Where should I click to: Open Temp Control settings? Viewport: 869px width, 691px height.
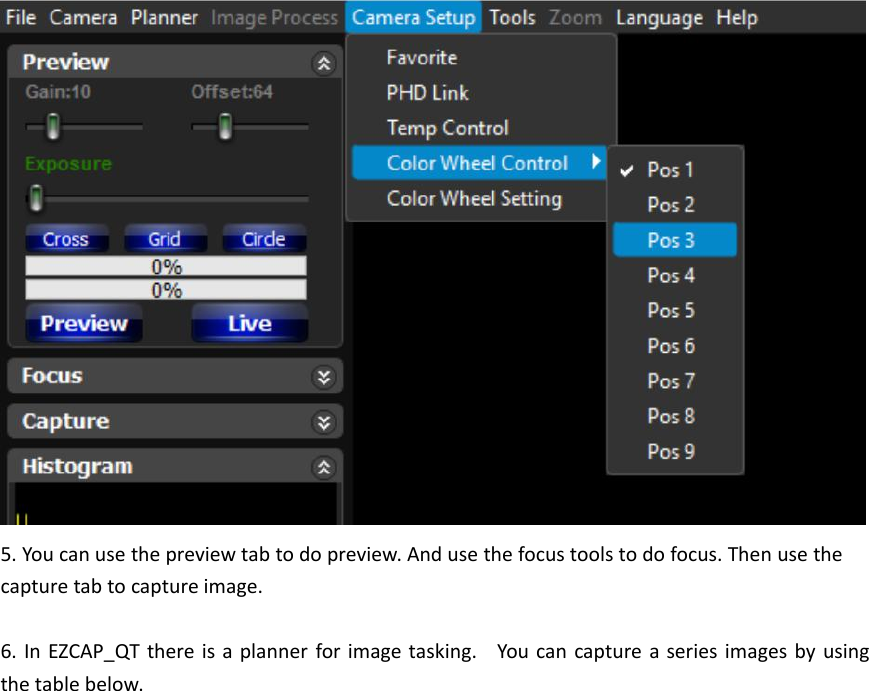pyautogui.click(x=447, y=128)
